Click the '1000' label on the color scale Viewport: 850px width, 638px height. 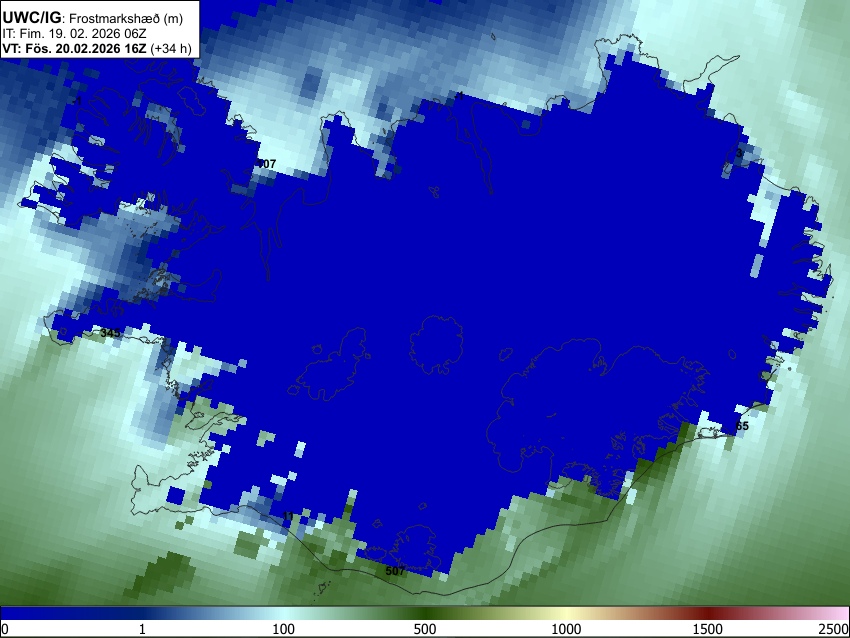pyautogui.click(x=566, y=629)
